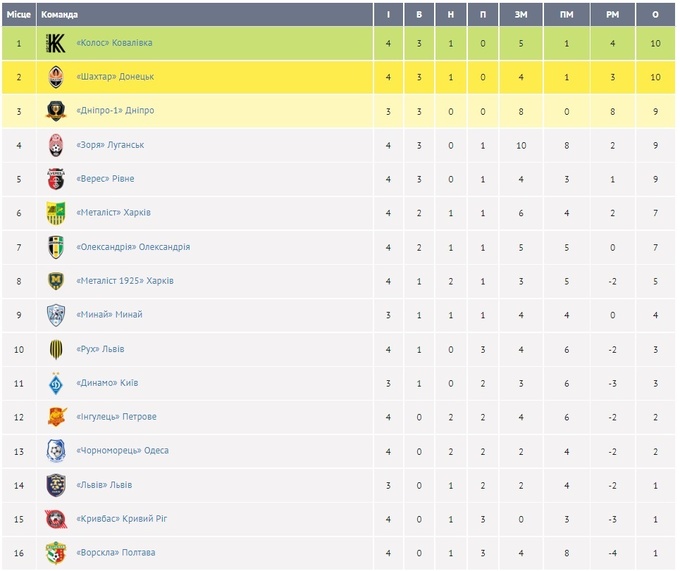The image size is (680, 571).
Task: Click the Veres Rivne club logo
Action: click(x=56, y=179)
